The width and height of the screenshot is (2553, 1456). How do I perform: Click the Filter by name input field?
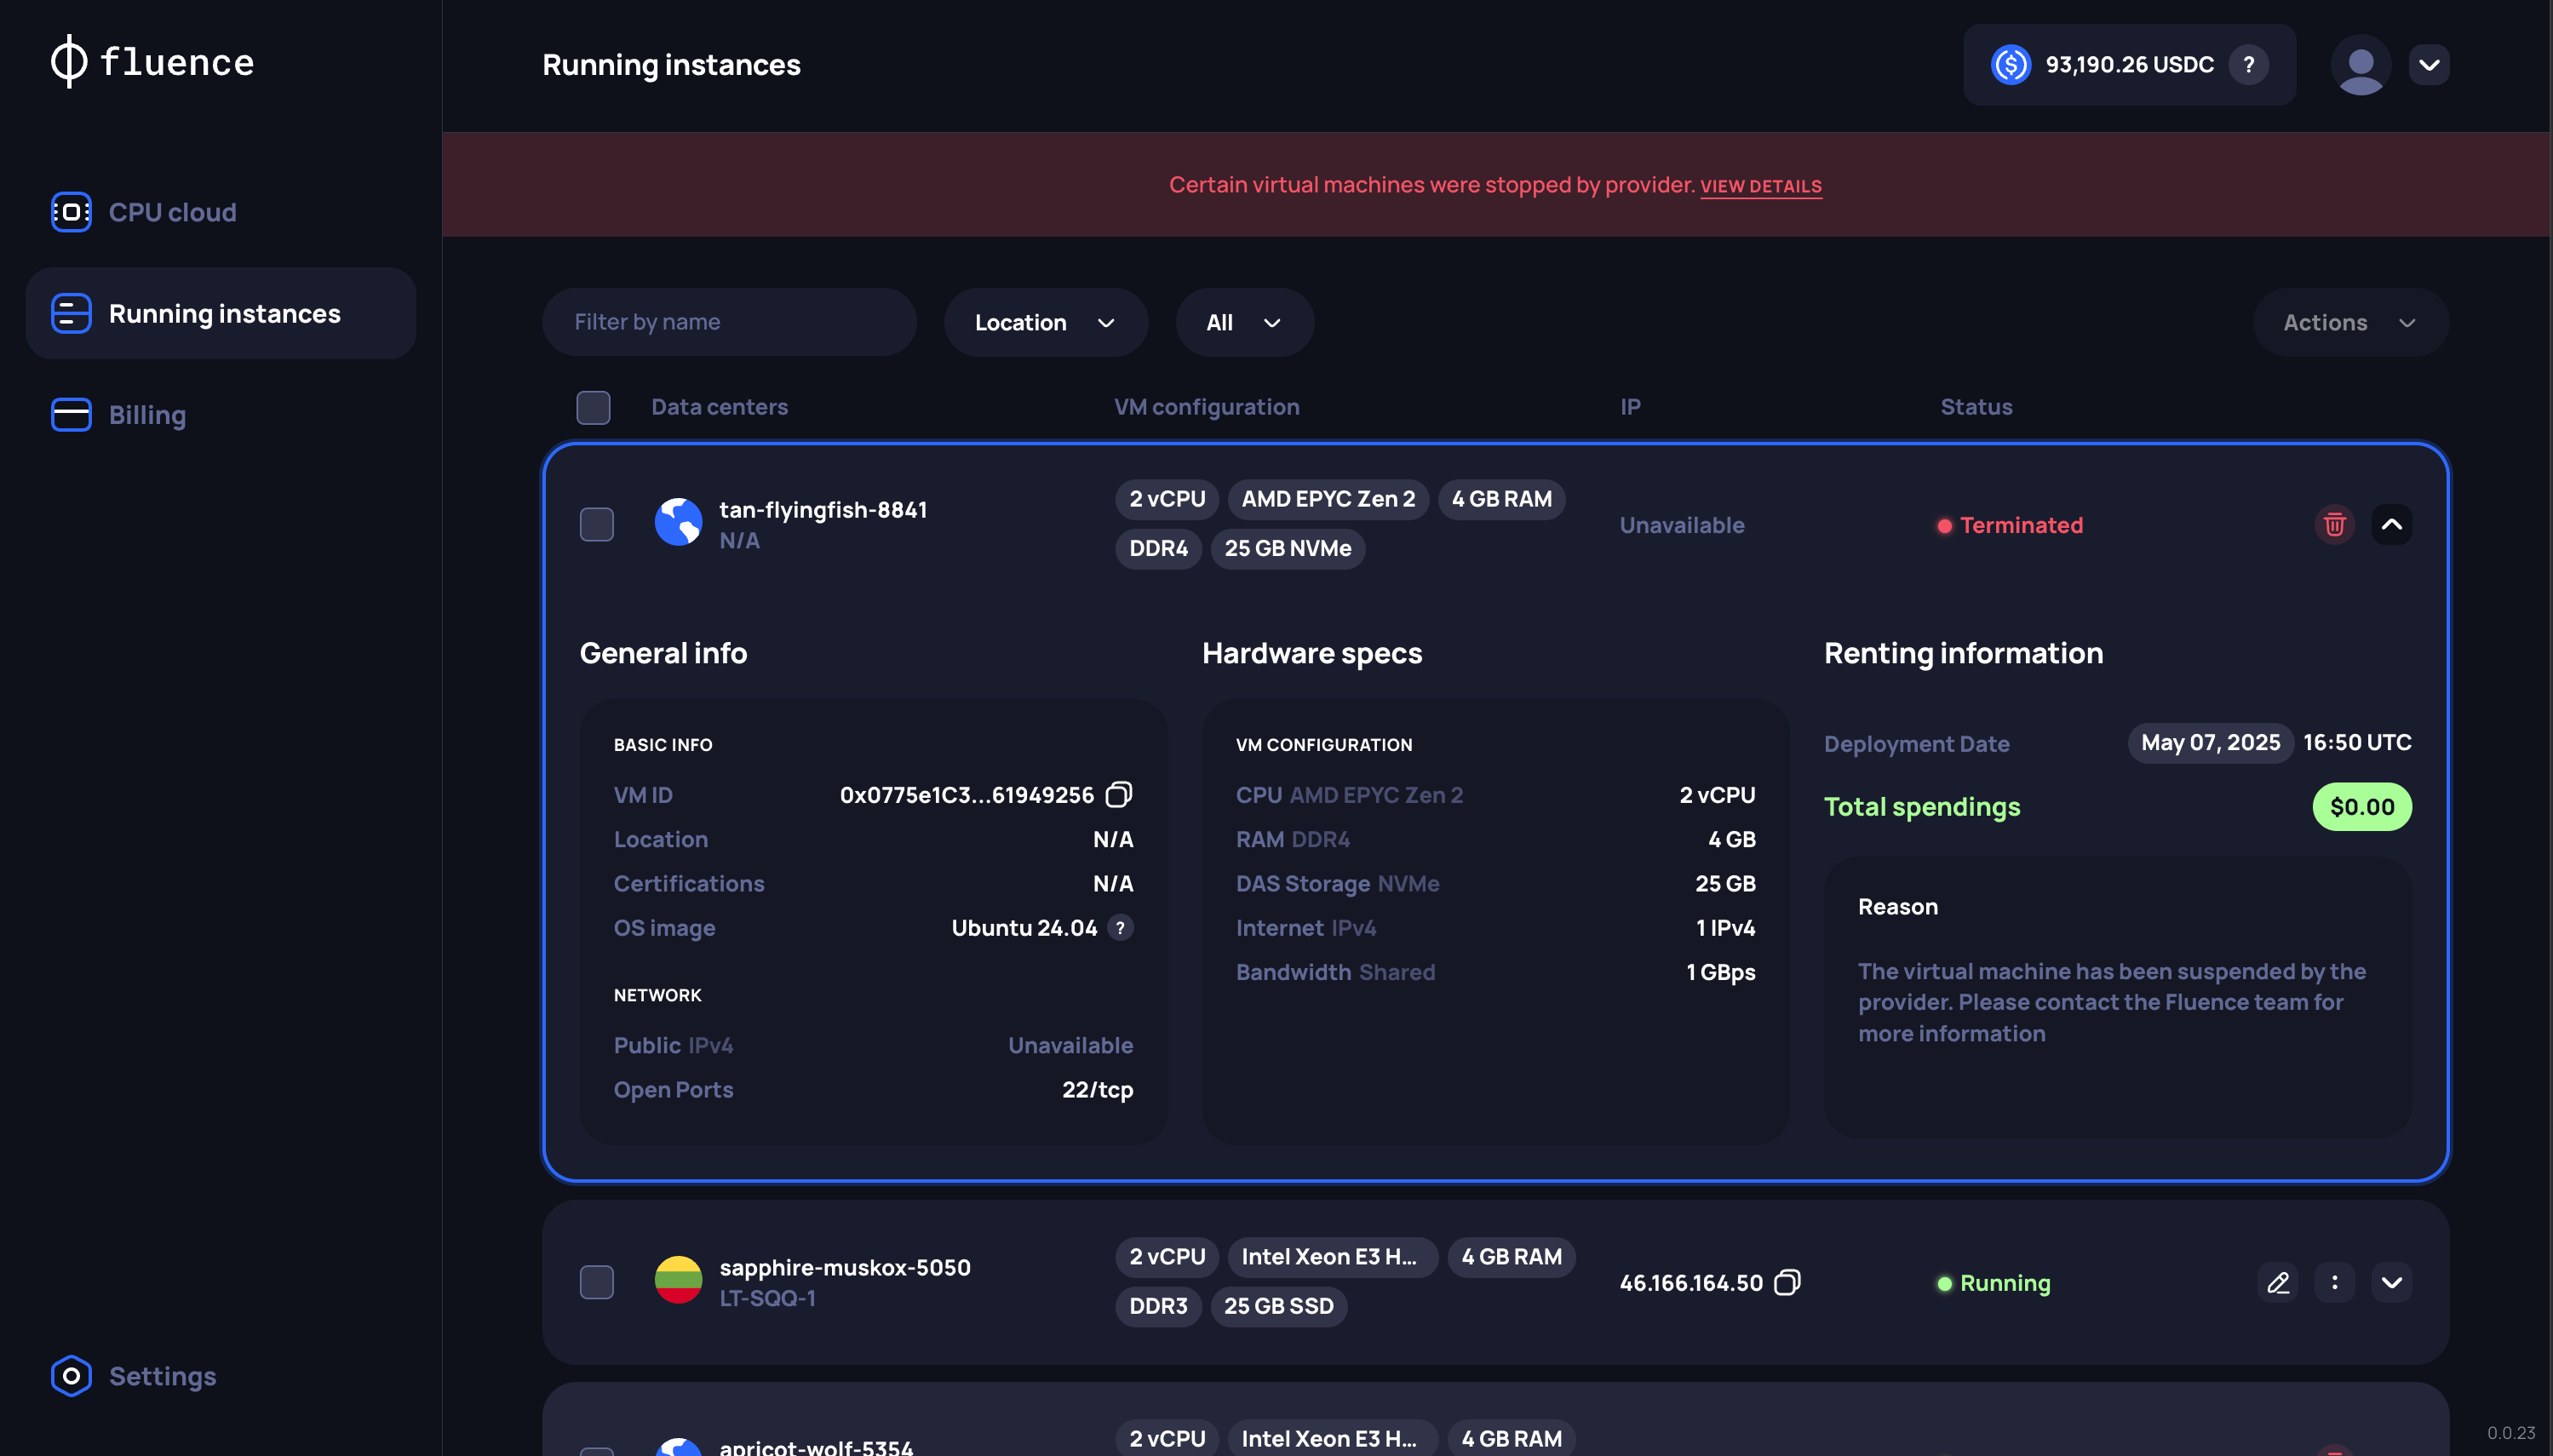tap(729, 322)
